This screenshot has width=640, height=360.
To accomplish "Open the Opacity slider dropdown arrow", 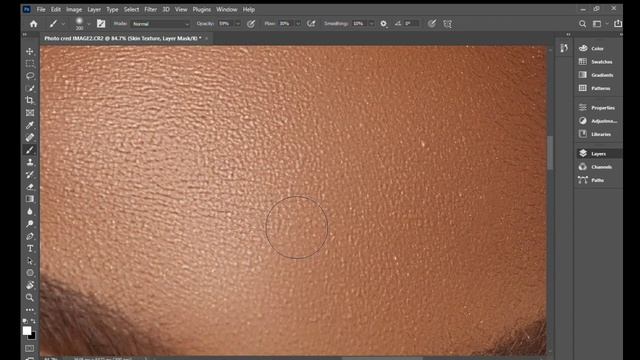I will point(238,24).
